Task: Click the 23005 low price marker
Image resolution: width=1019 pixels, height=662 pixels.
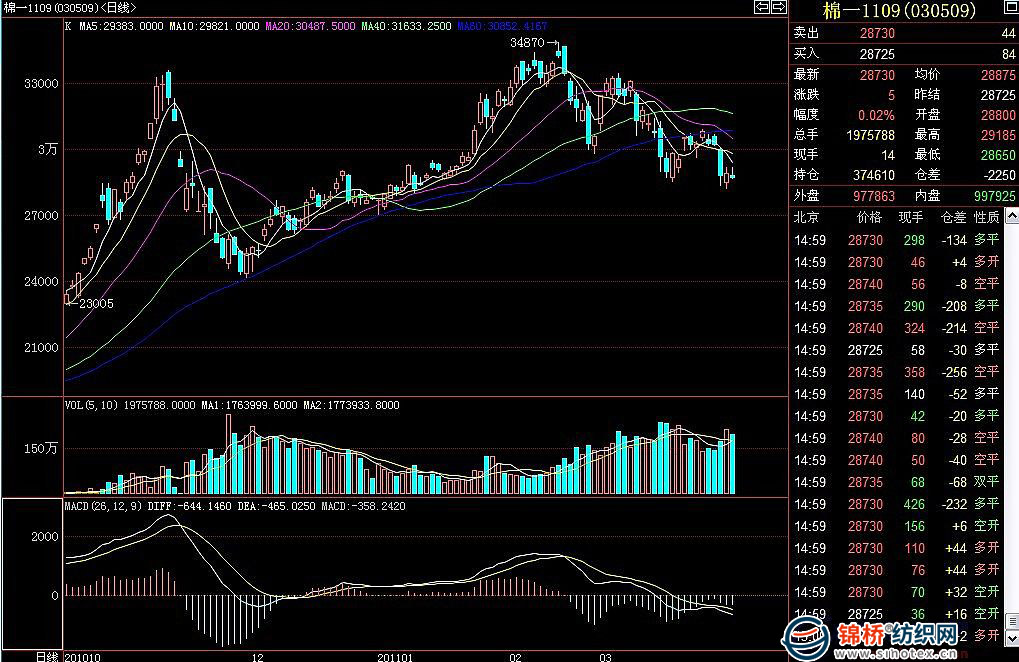Action: tap(95, 304)
